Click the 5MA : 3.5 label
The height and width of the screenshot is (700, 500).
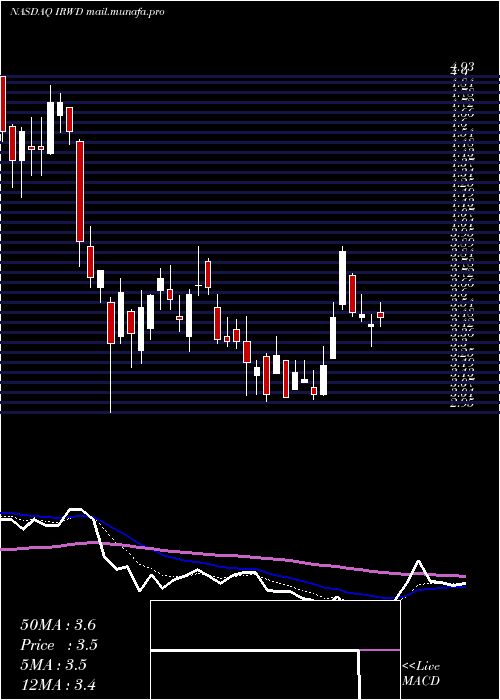coord(54,665)
